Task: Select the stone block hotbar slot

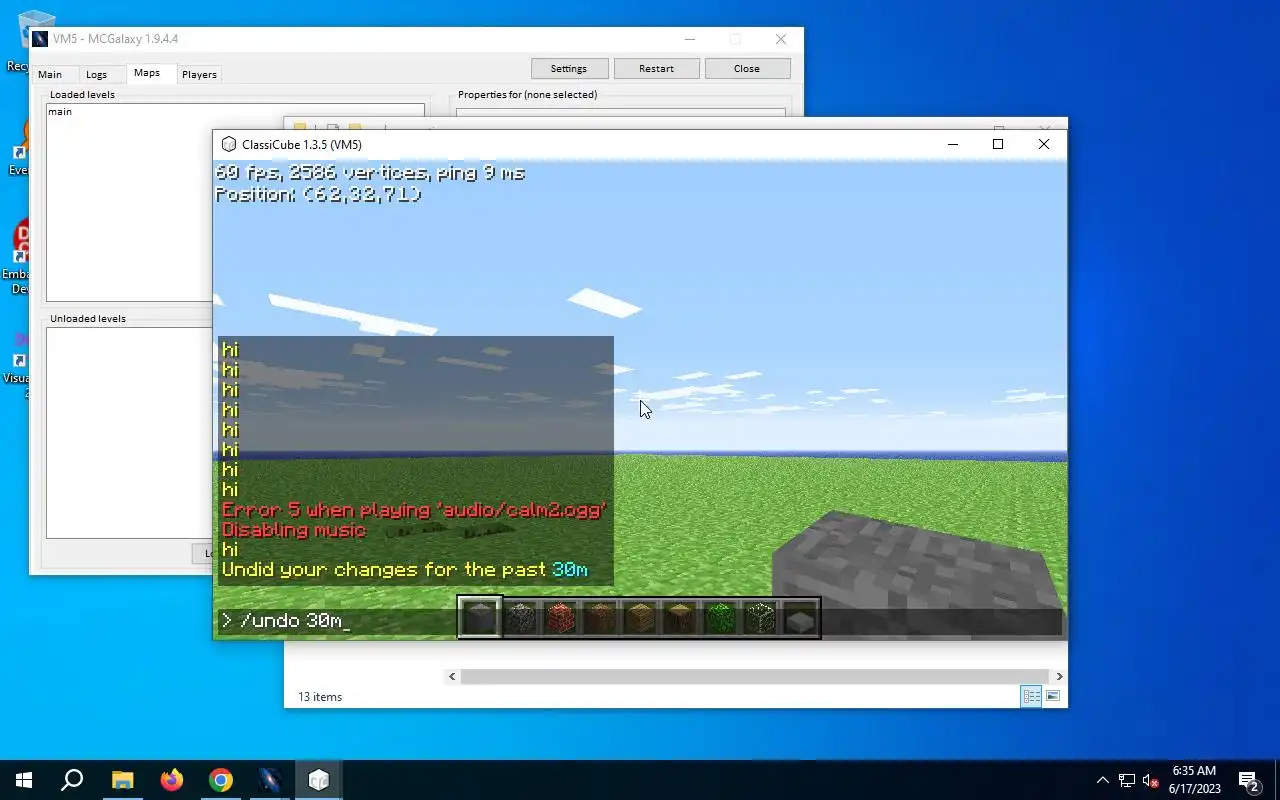Action: click(480, 618)
